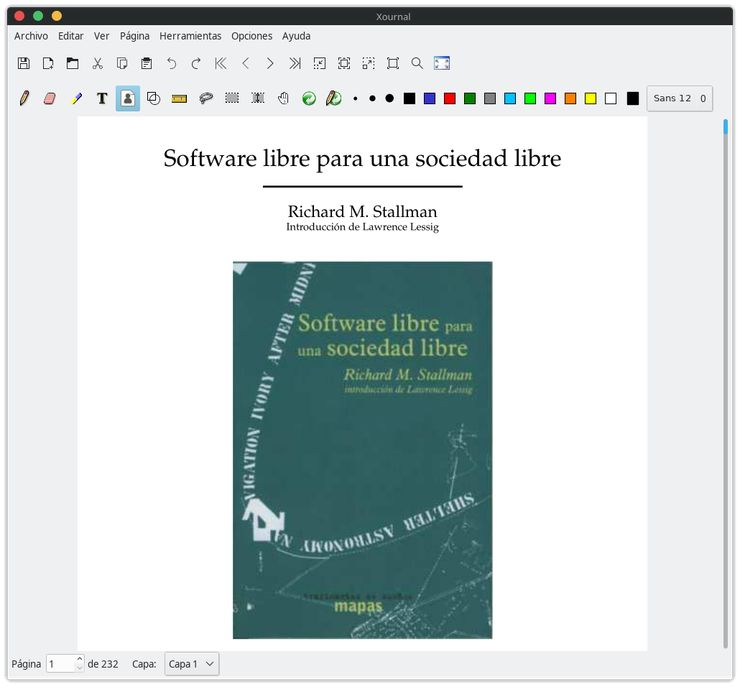740x687 pixels.
Task: Restore default tool with the green arrow
Action: [309, 98]
